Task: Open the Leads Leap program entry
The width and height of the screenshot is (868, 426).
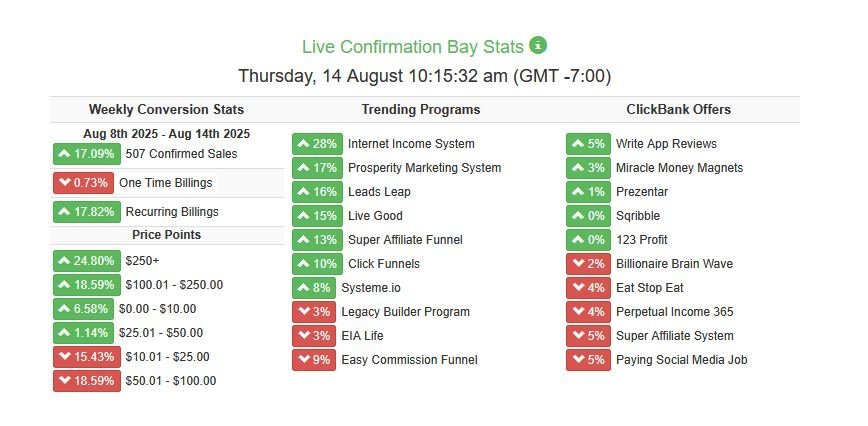Action: (379, 192)
